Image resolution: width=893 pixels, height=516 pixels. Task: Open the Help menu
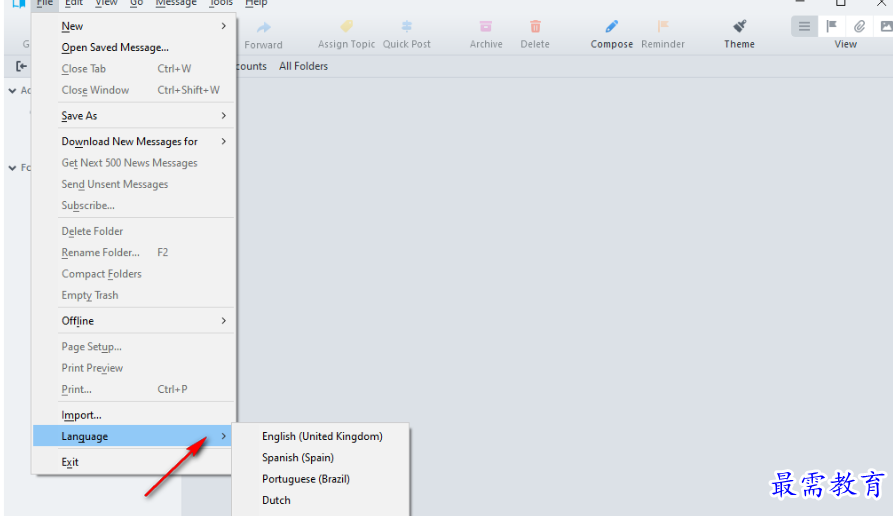(256, 3)
